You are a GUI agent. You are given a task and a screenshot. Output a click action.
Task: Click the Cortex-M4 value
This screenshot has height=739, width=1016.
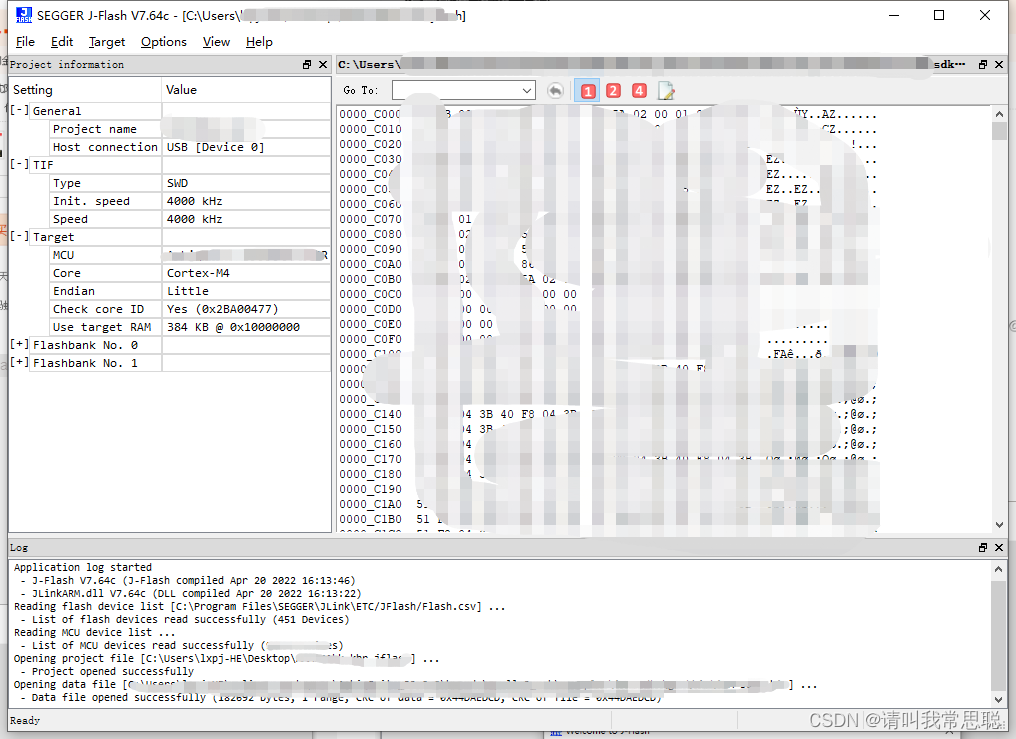coord(198,273)
